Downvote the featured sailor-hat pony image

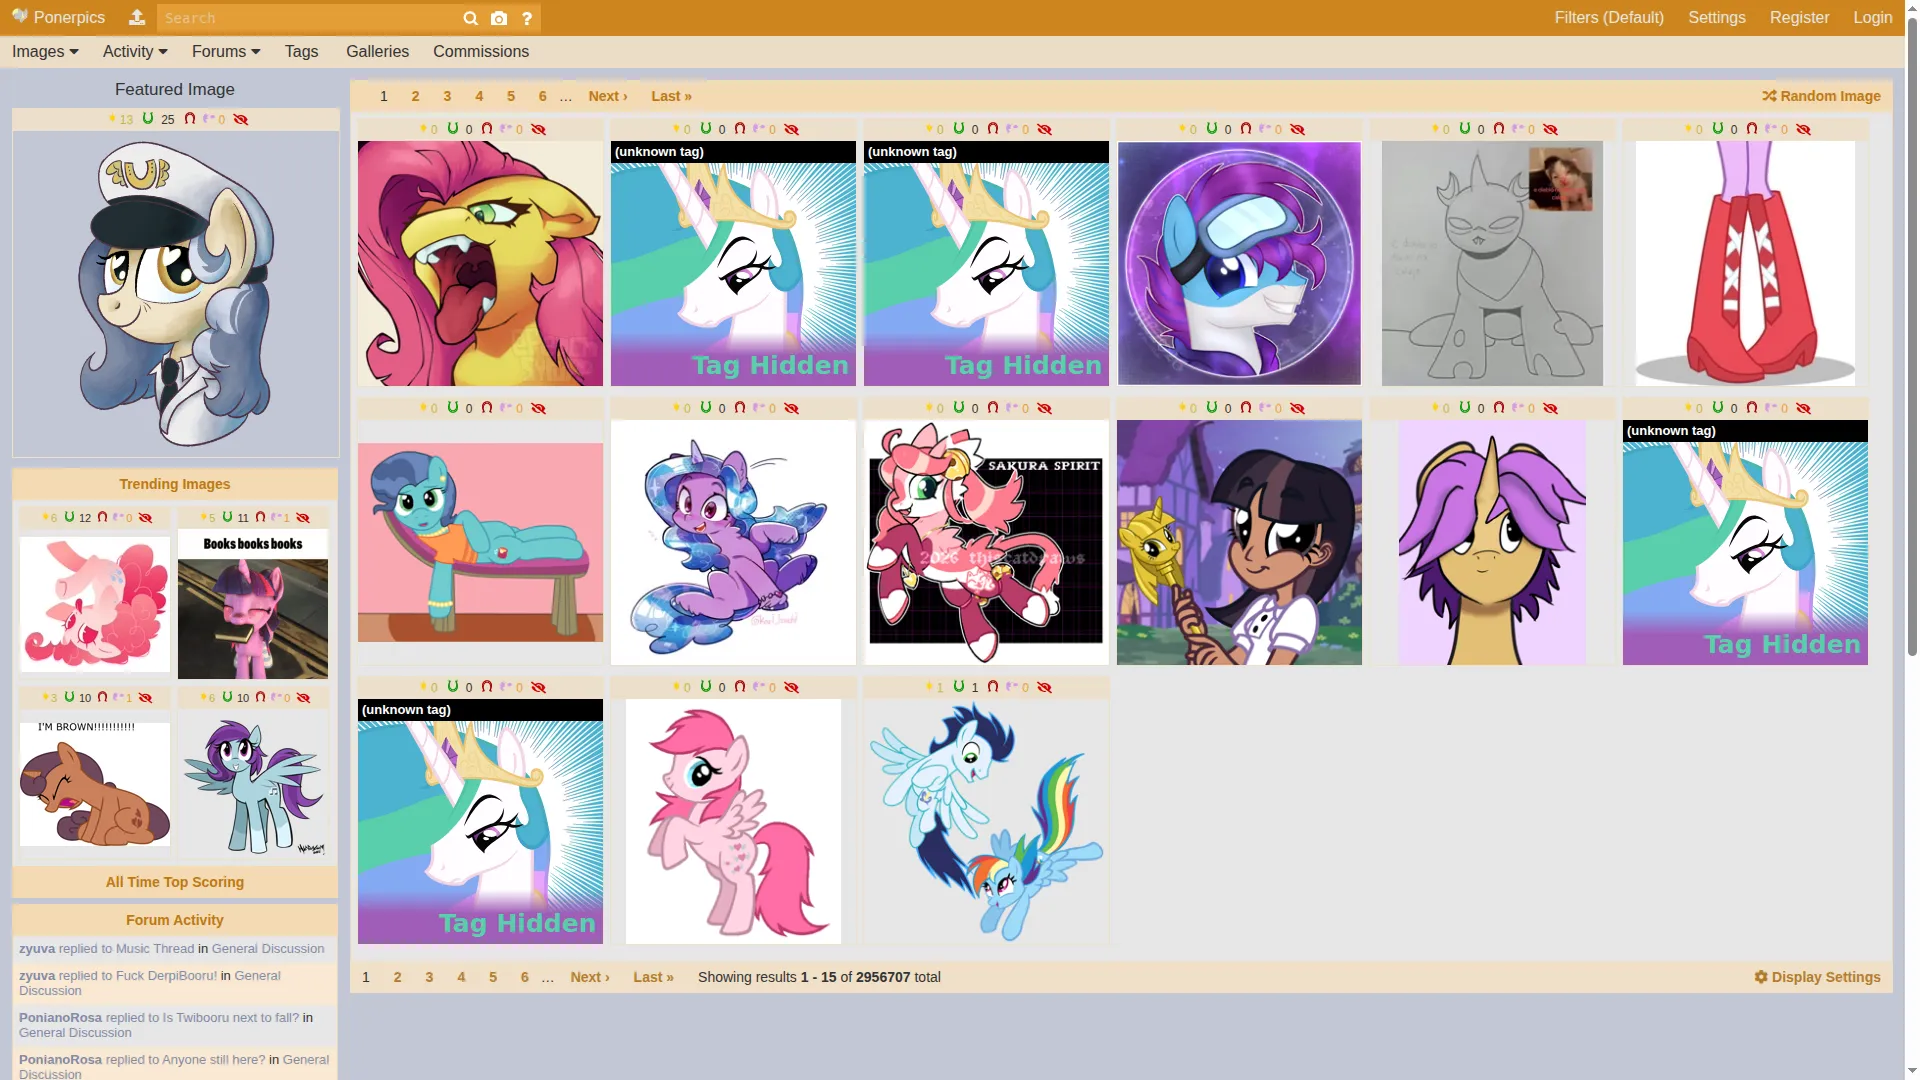point(190,119)
